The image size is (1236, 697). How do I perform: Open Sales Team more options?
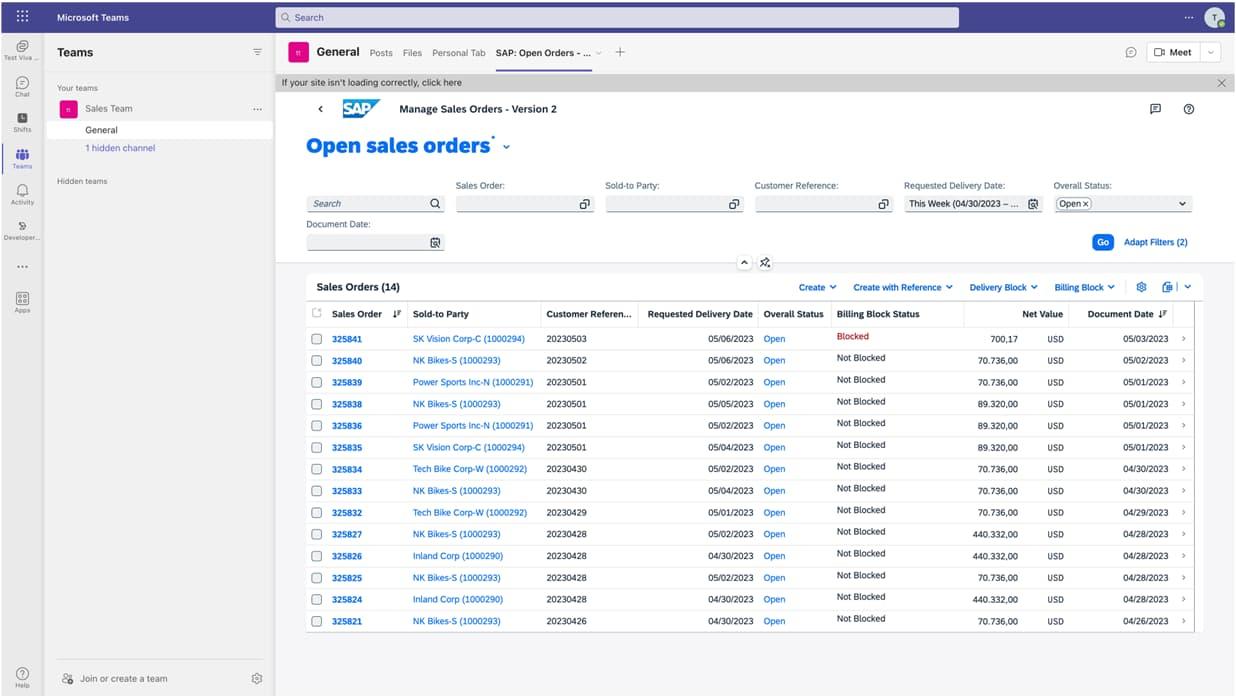(257, 109)
